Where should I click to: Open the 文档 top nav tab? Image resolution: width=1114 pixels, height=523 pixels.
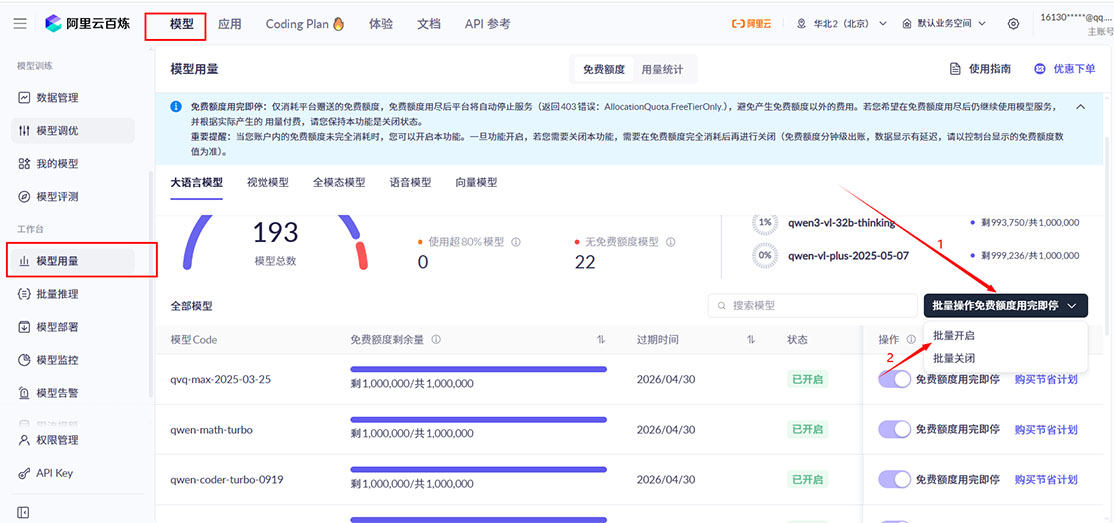tap(428, 24)
